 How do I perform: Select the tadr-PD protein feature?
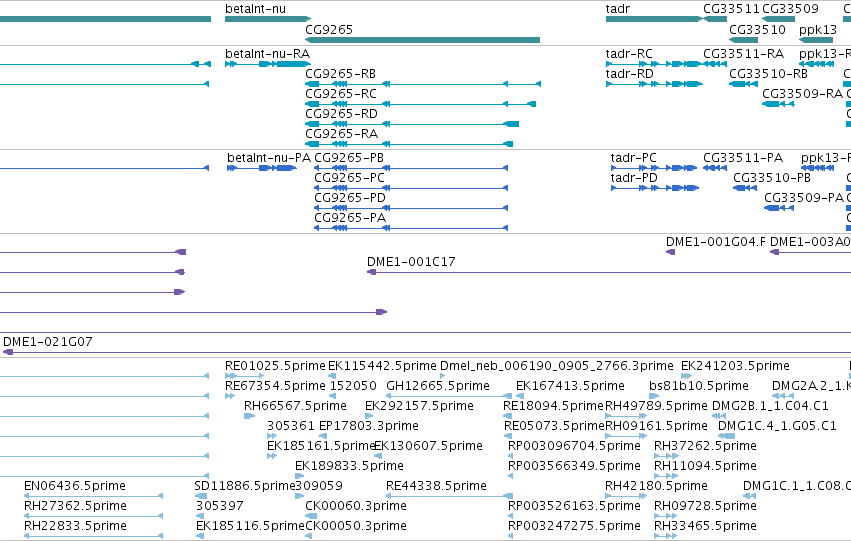(655, 188)
